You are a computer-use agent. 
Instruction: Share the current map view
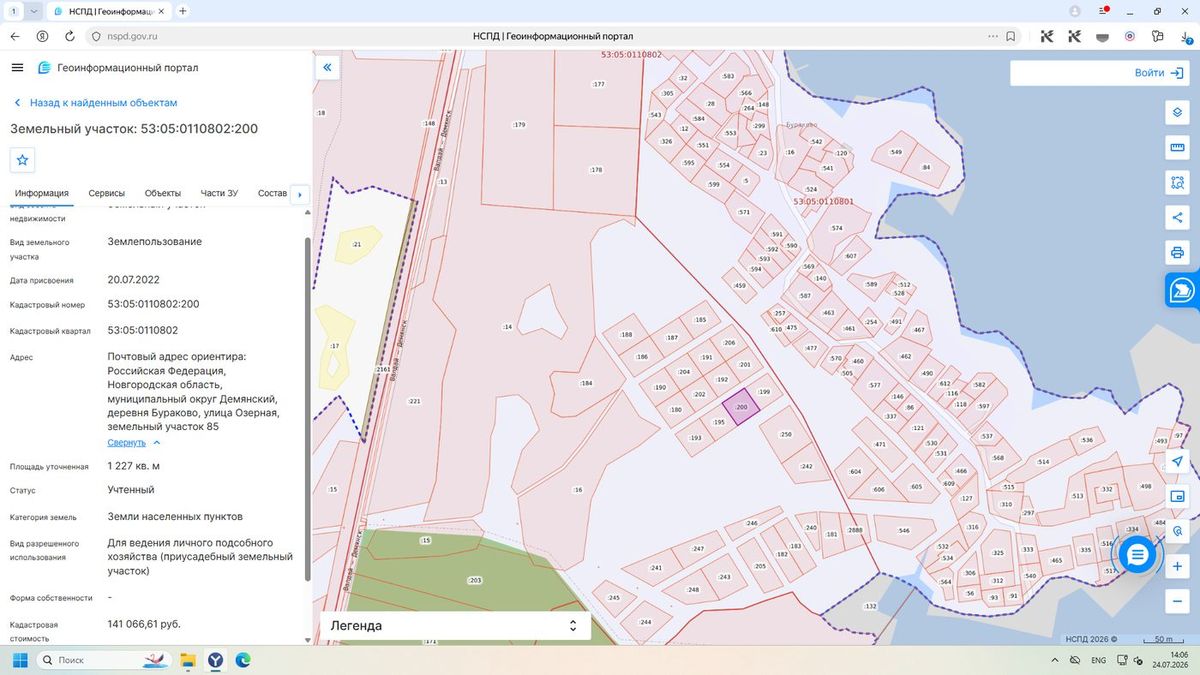tap(1177, 217)
